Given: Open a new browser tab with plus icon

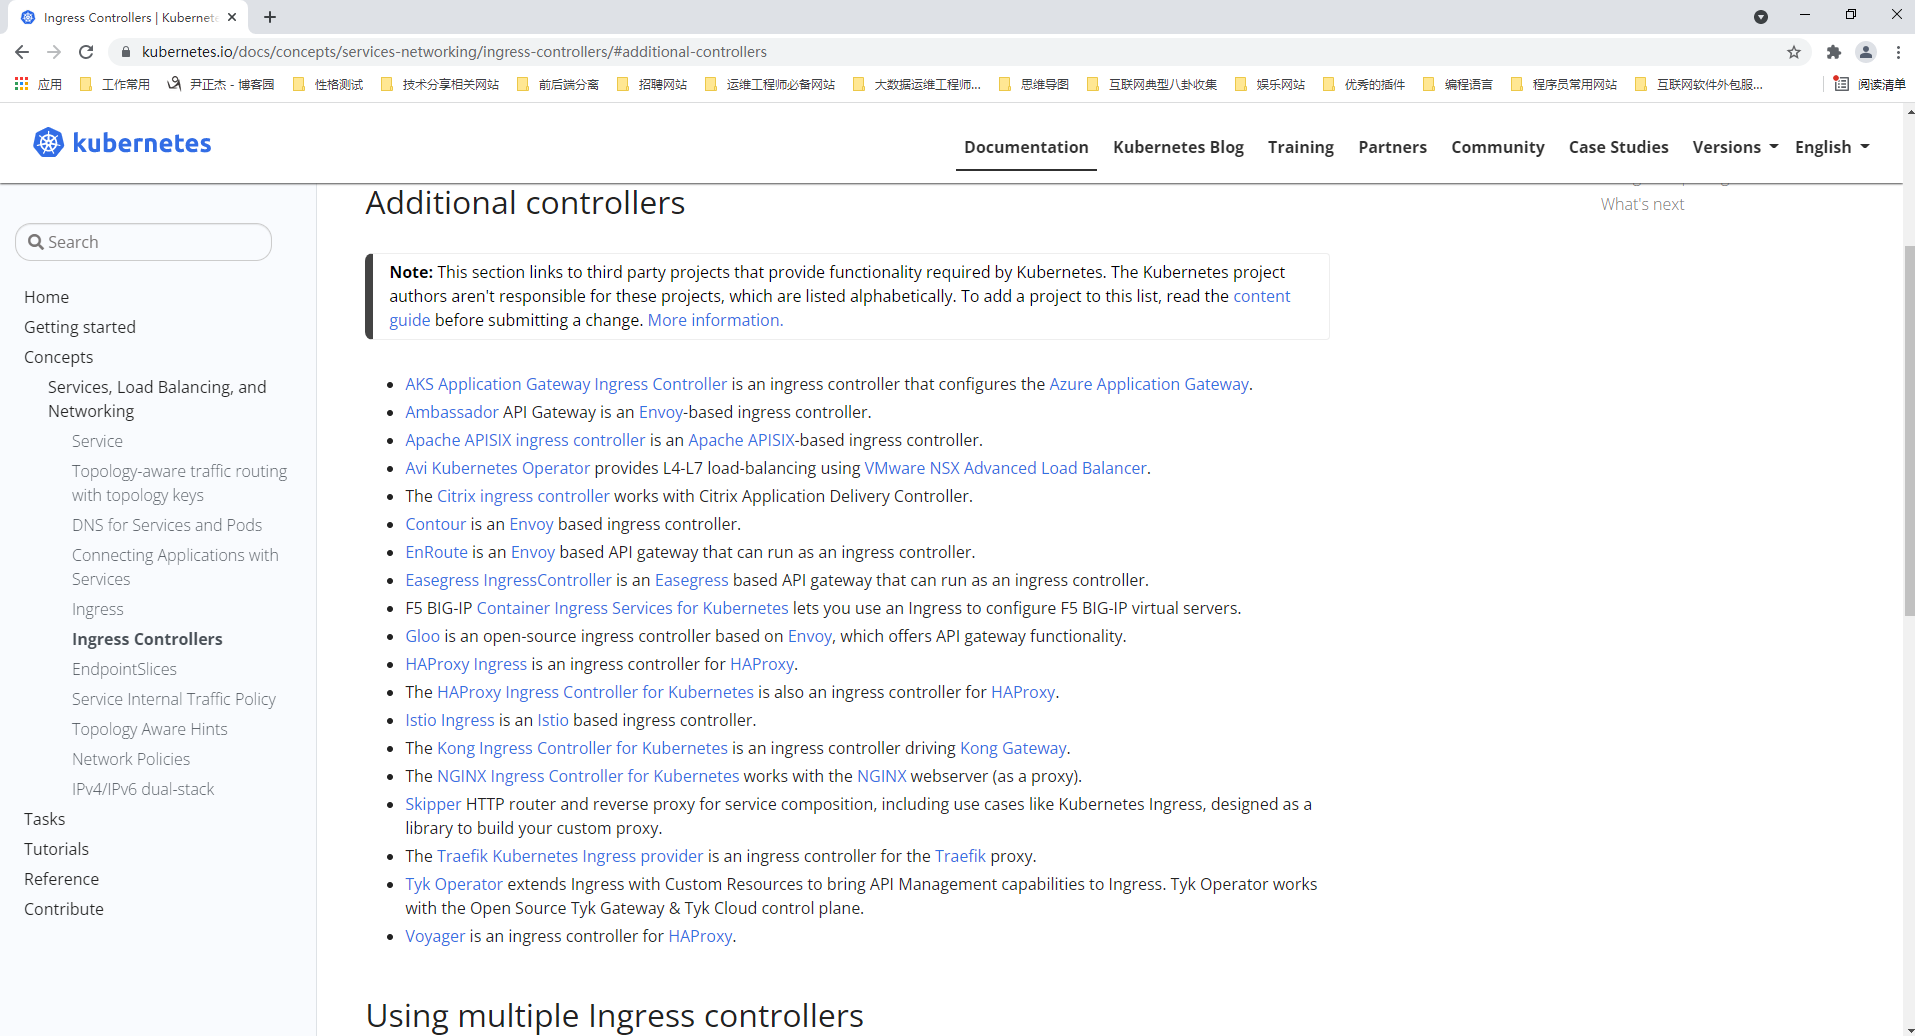Looking at the screenshot, I should pos(270,17).
